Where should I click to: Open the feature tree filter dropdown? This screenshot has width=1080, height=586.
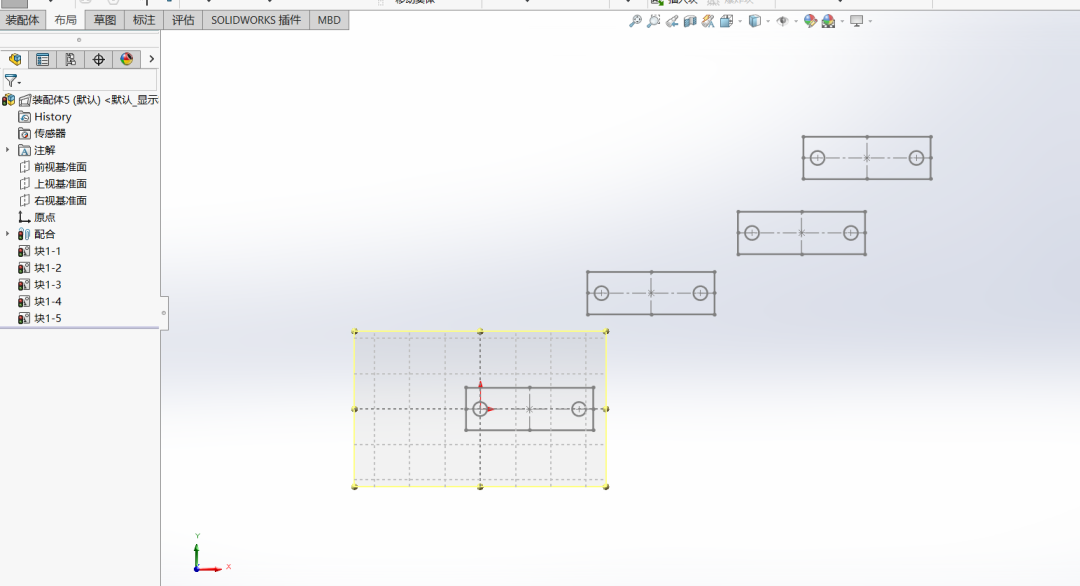pos(12,81)
